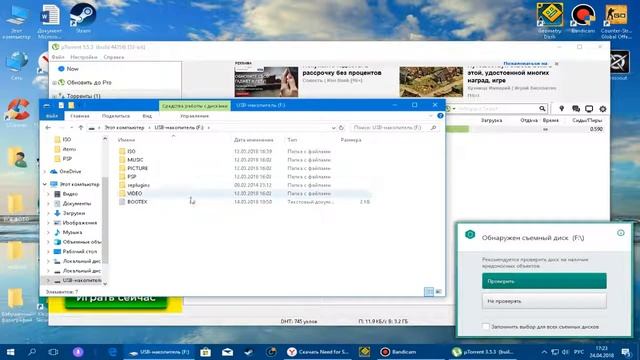Expand the OneDrive tree node
The width and height of the screenshot is (640, 360).
click(44, 171)
